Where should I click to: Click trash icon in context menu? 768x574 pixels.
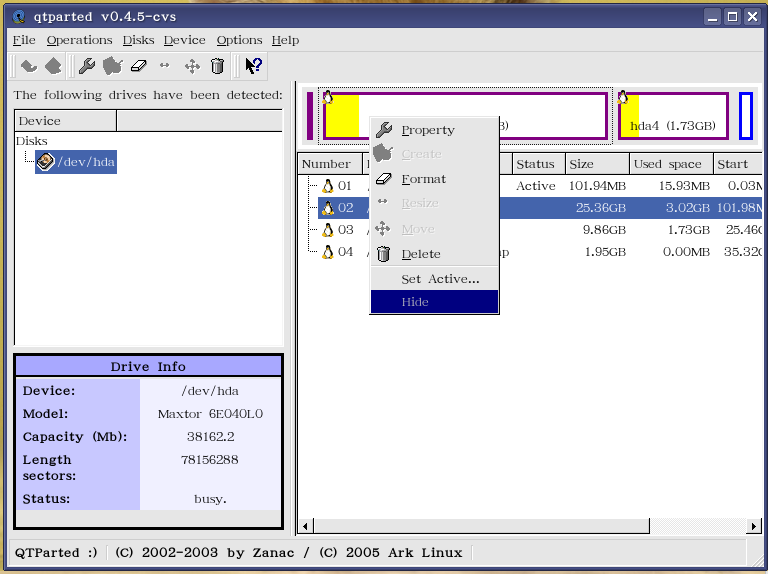(384, 254)
